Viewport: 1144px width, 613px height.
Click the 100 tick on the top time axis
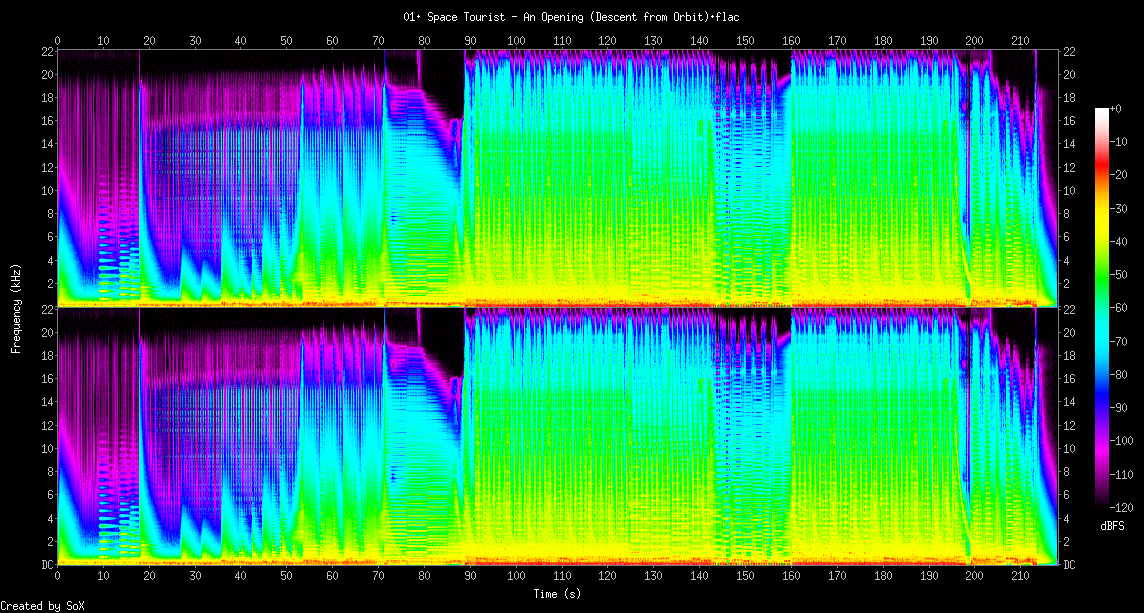pyautogui.click(x=516, y=41)
